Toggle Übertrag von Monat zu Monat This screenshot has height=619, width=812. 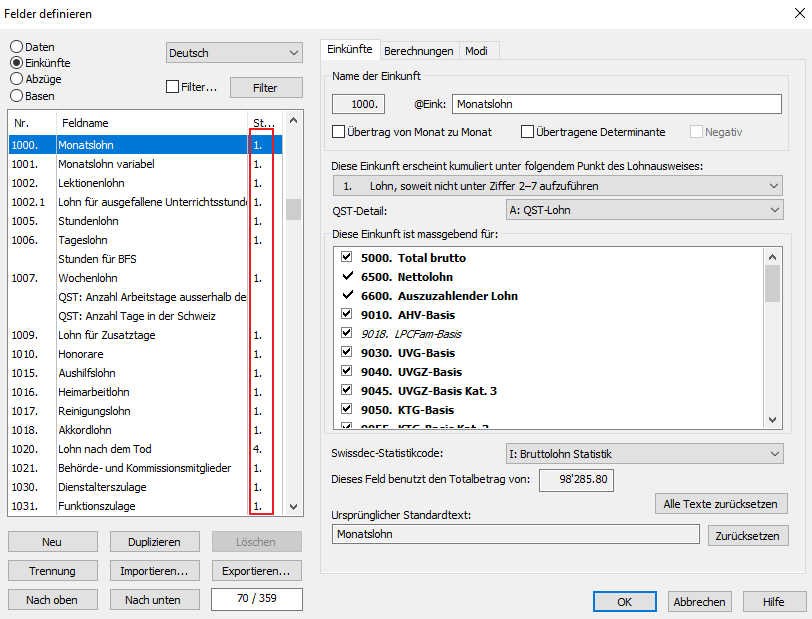click(339, 132)
